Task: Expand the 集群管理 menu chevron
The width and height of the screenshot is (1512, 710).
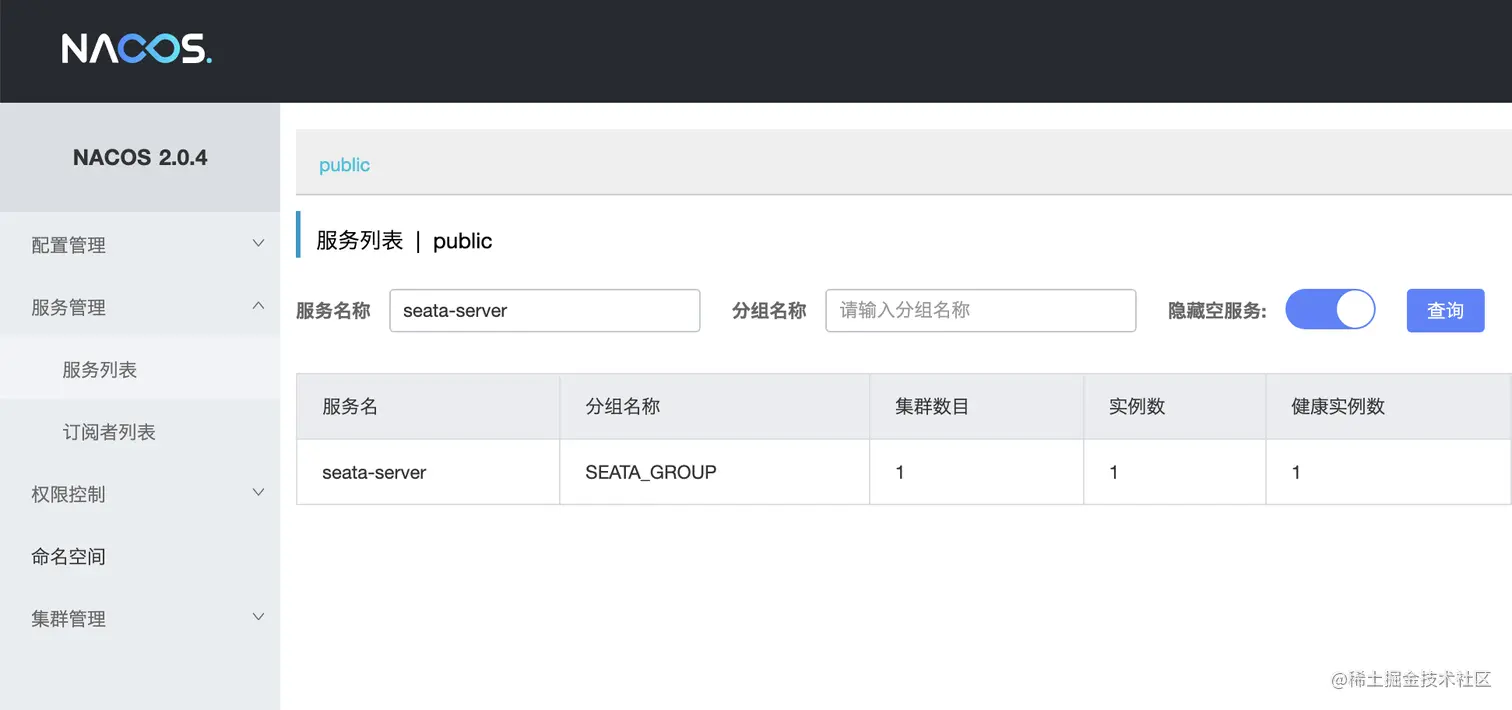Action: [258, 617]
